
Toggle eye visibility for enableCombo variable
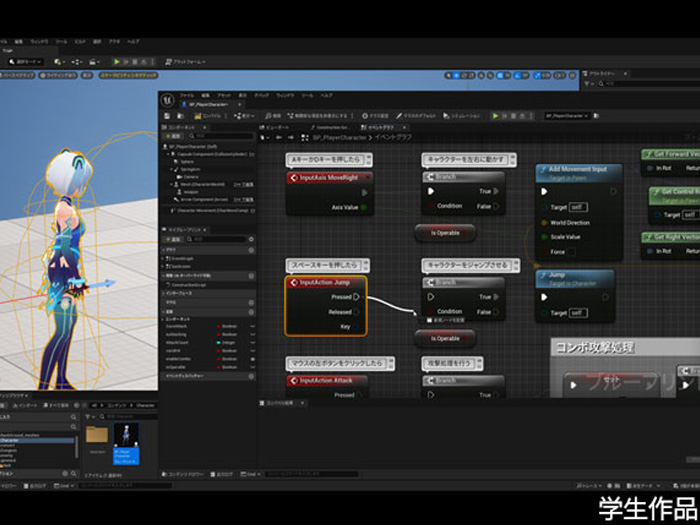[x=253, y=359]
